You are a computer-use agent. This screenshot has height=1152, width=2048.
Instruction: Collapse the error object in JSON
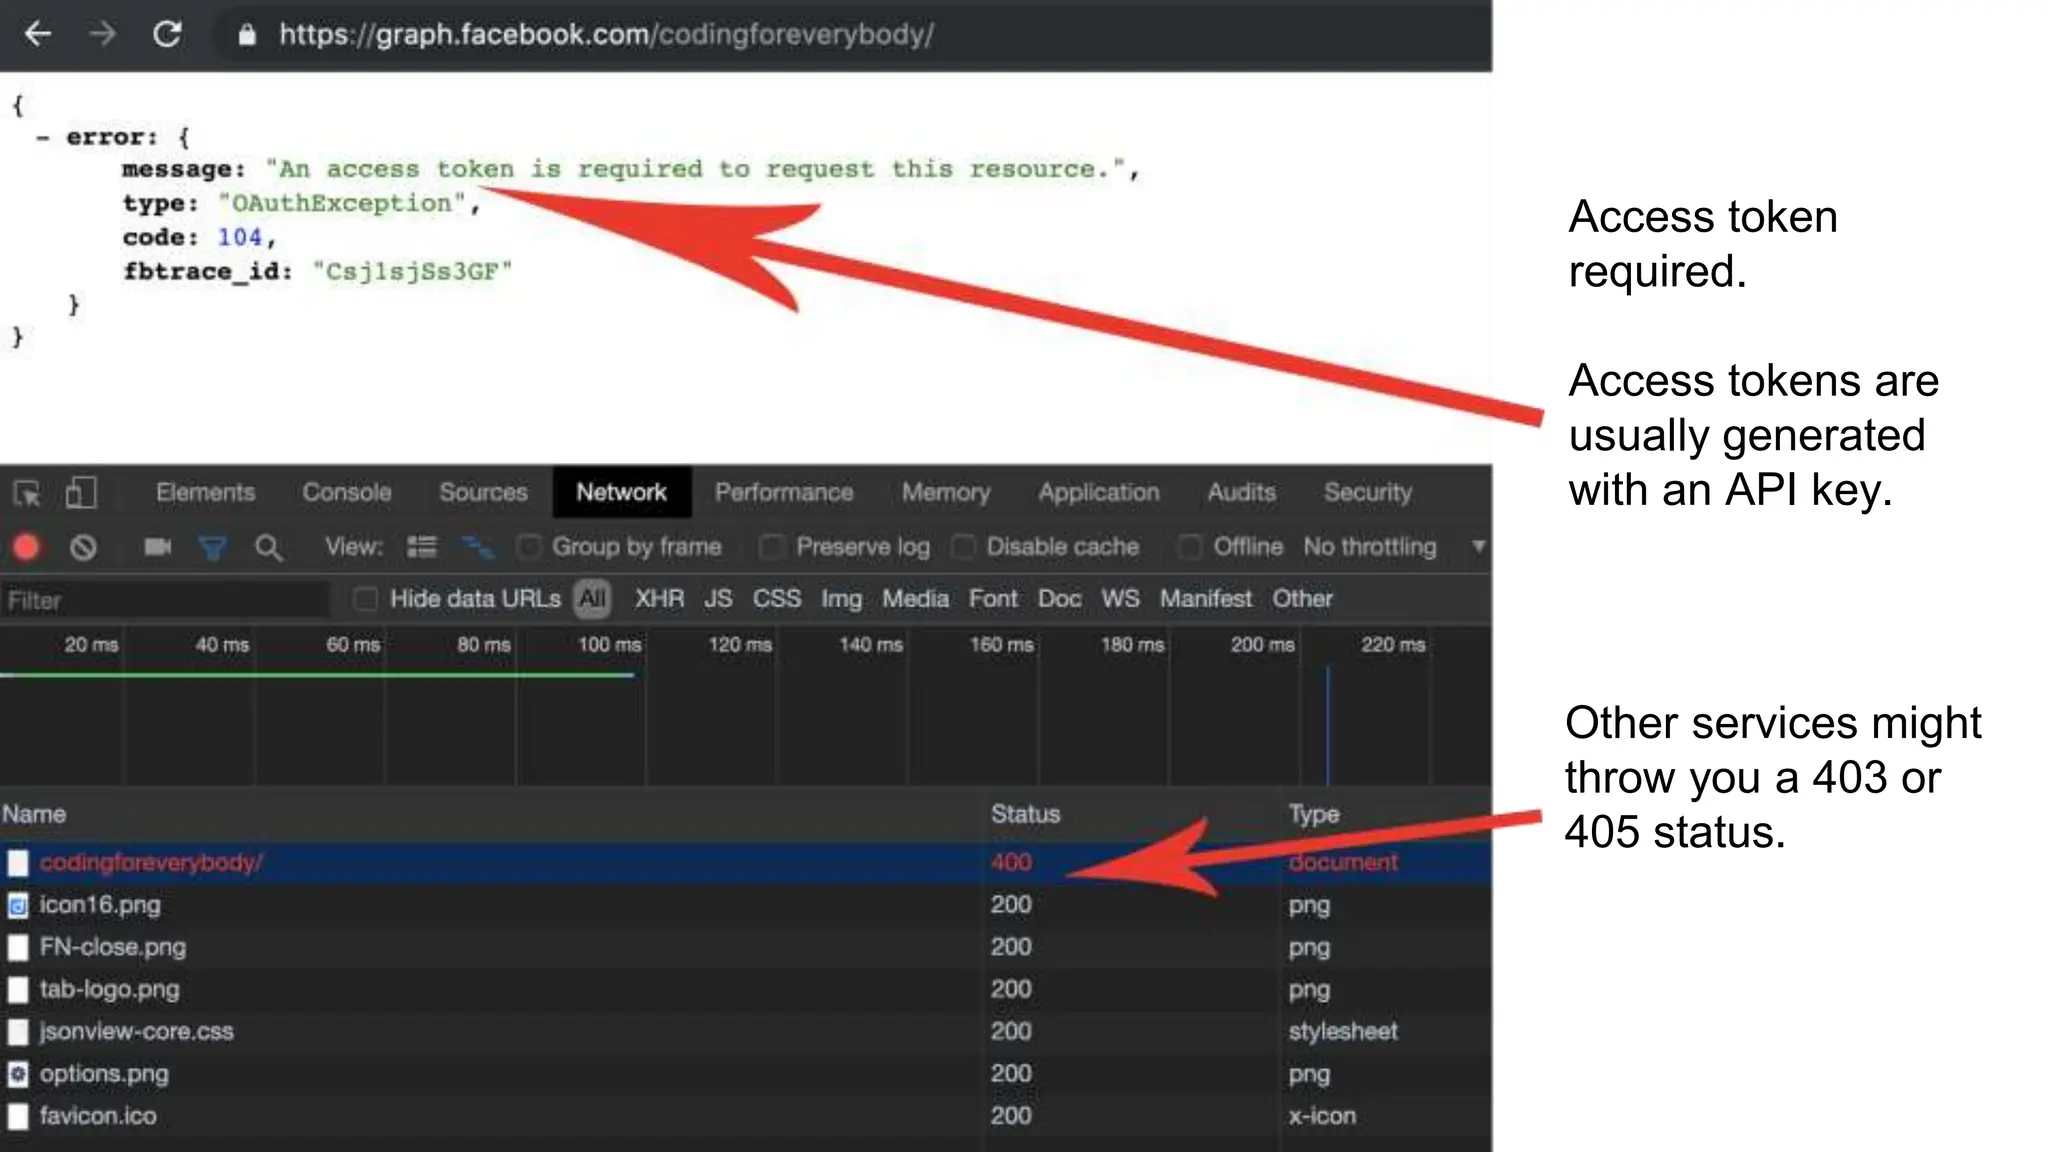[42, 138]
